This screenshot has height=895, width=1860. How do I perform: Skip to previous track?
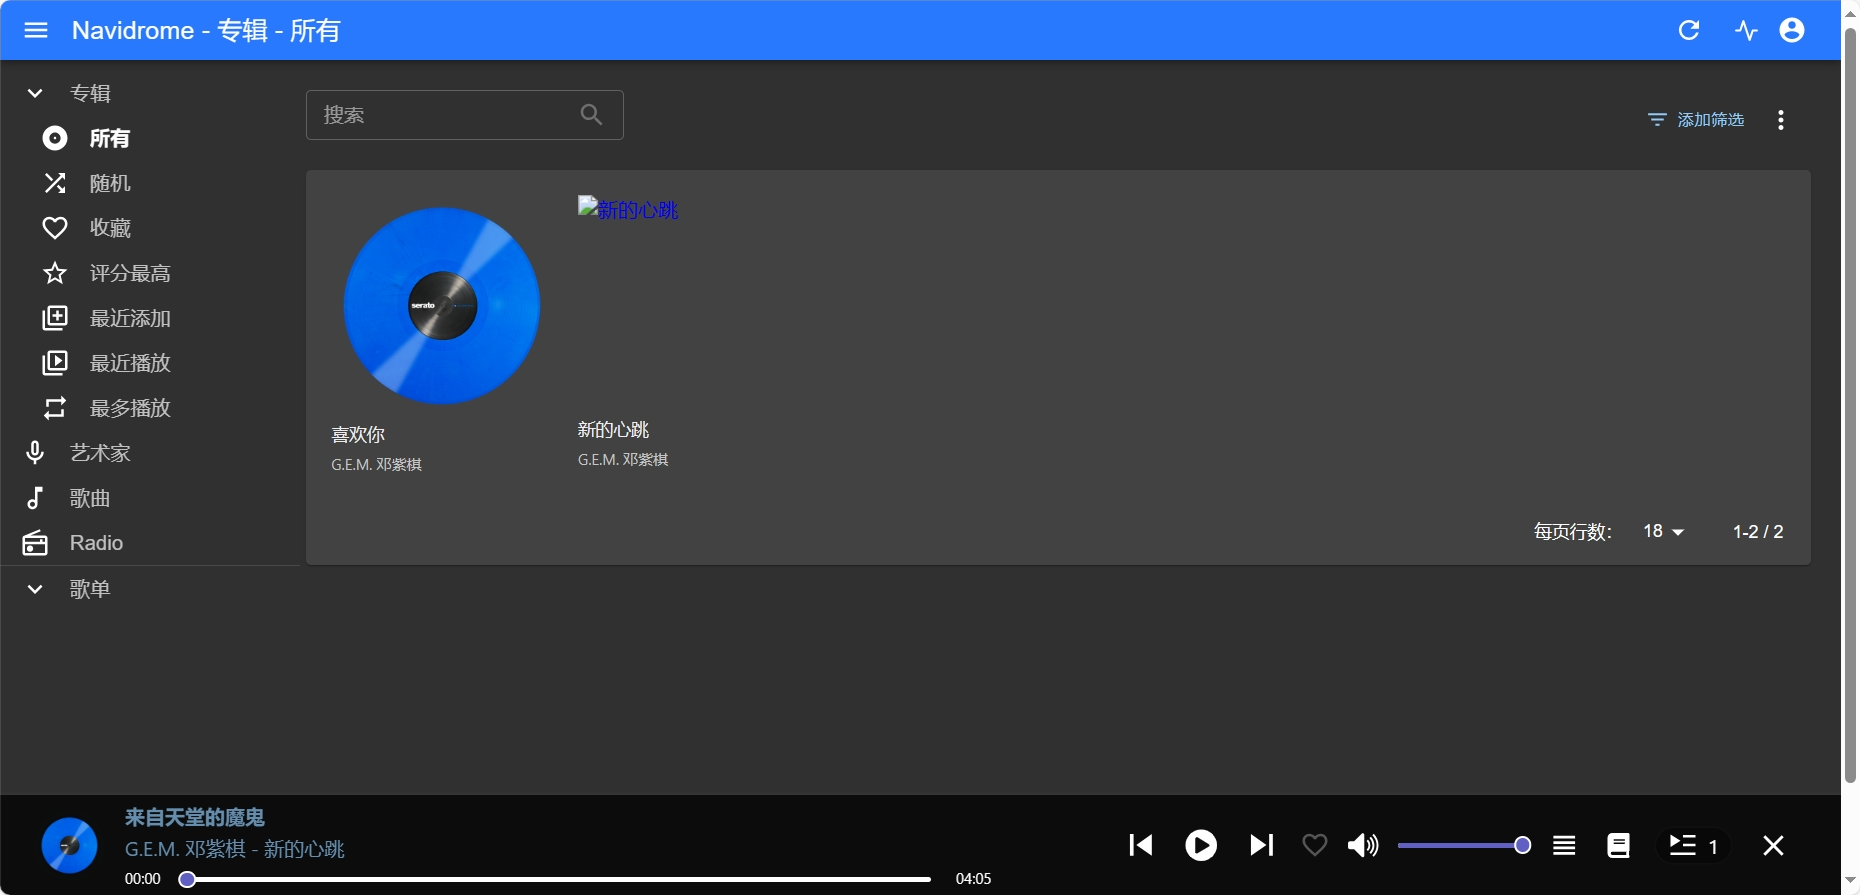1140,845
